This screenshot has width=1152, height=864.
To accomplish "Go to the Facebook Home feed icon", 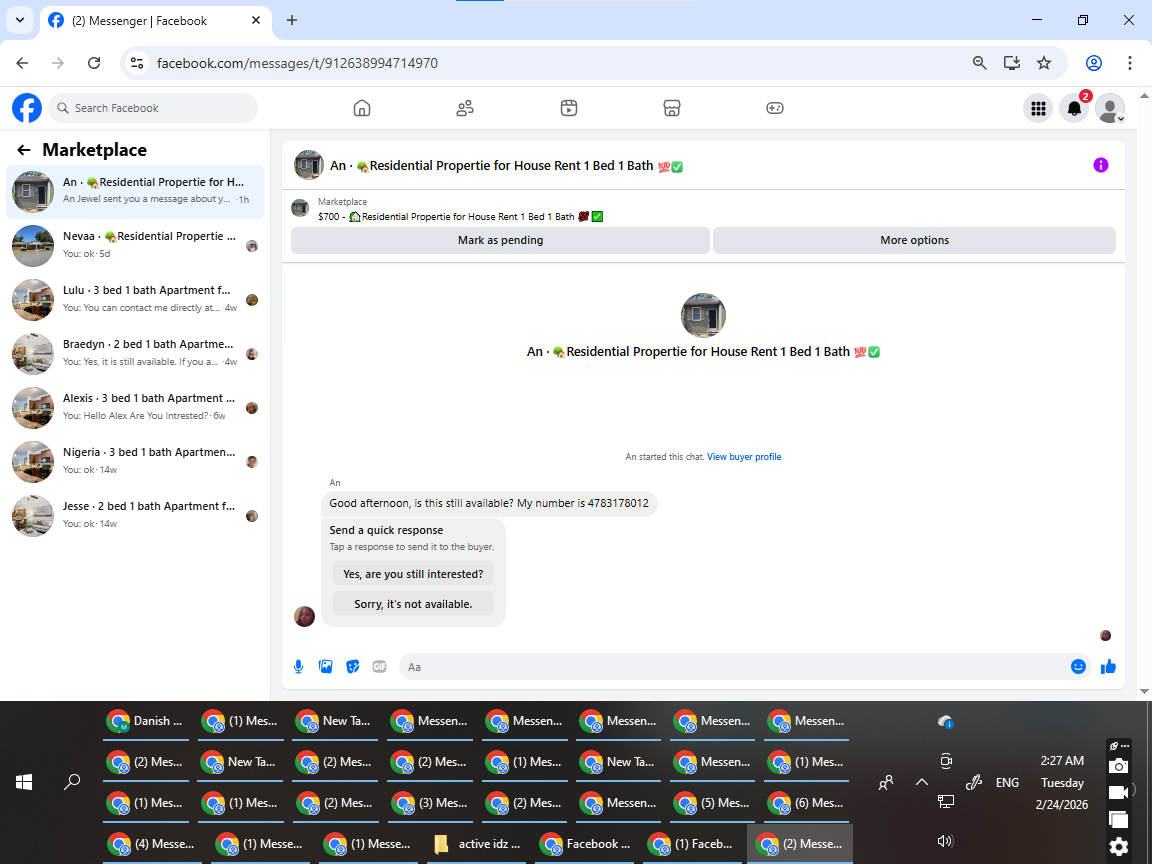I will point(361,108).
